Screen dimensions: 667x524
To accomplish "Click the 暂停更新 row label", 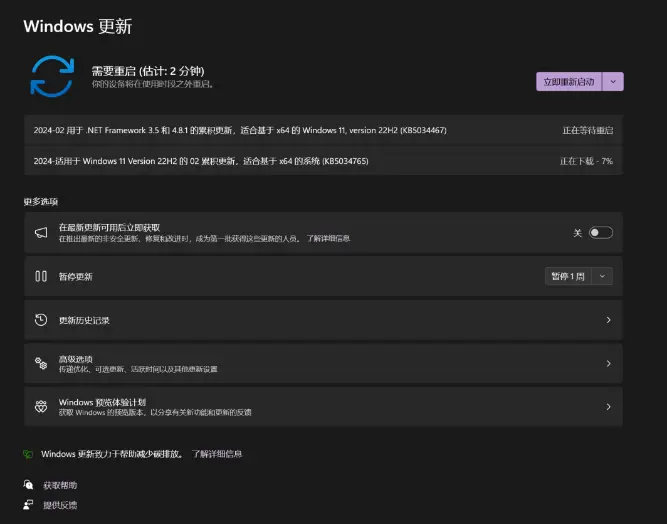I will click(76, 276).
